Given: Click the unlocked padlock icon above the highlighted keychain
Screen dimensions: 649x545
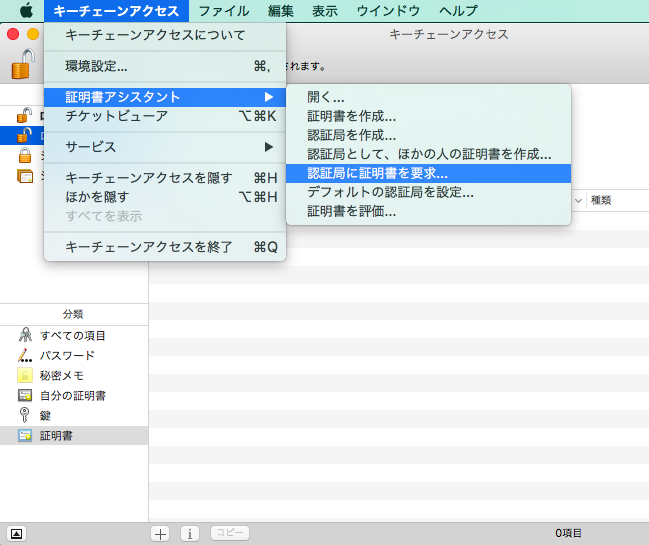Looking at the screenshot, I should [24, 115].
